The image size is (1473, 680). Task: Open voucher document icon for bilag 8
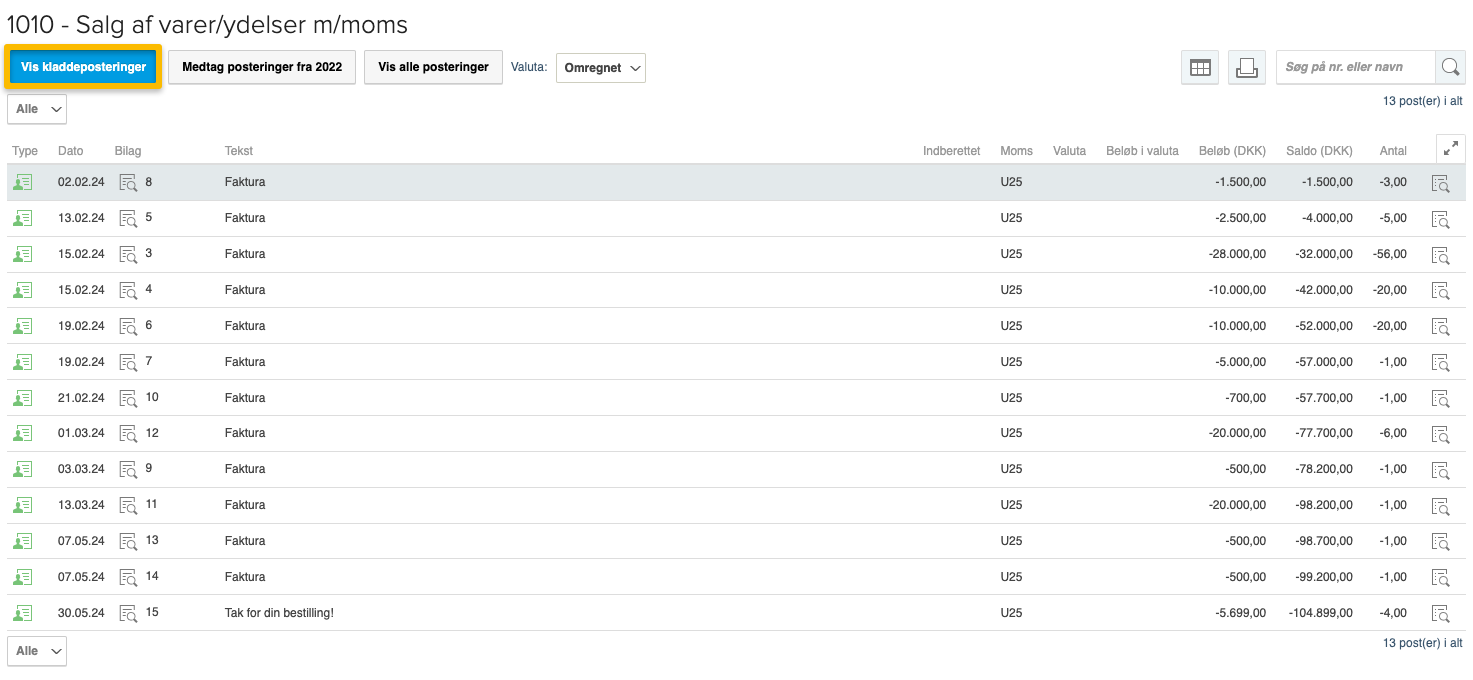pyautogui.click(x=128, y=182)
